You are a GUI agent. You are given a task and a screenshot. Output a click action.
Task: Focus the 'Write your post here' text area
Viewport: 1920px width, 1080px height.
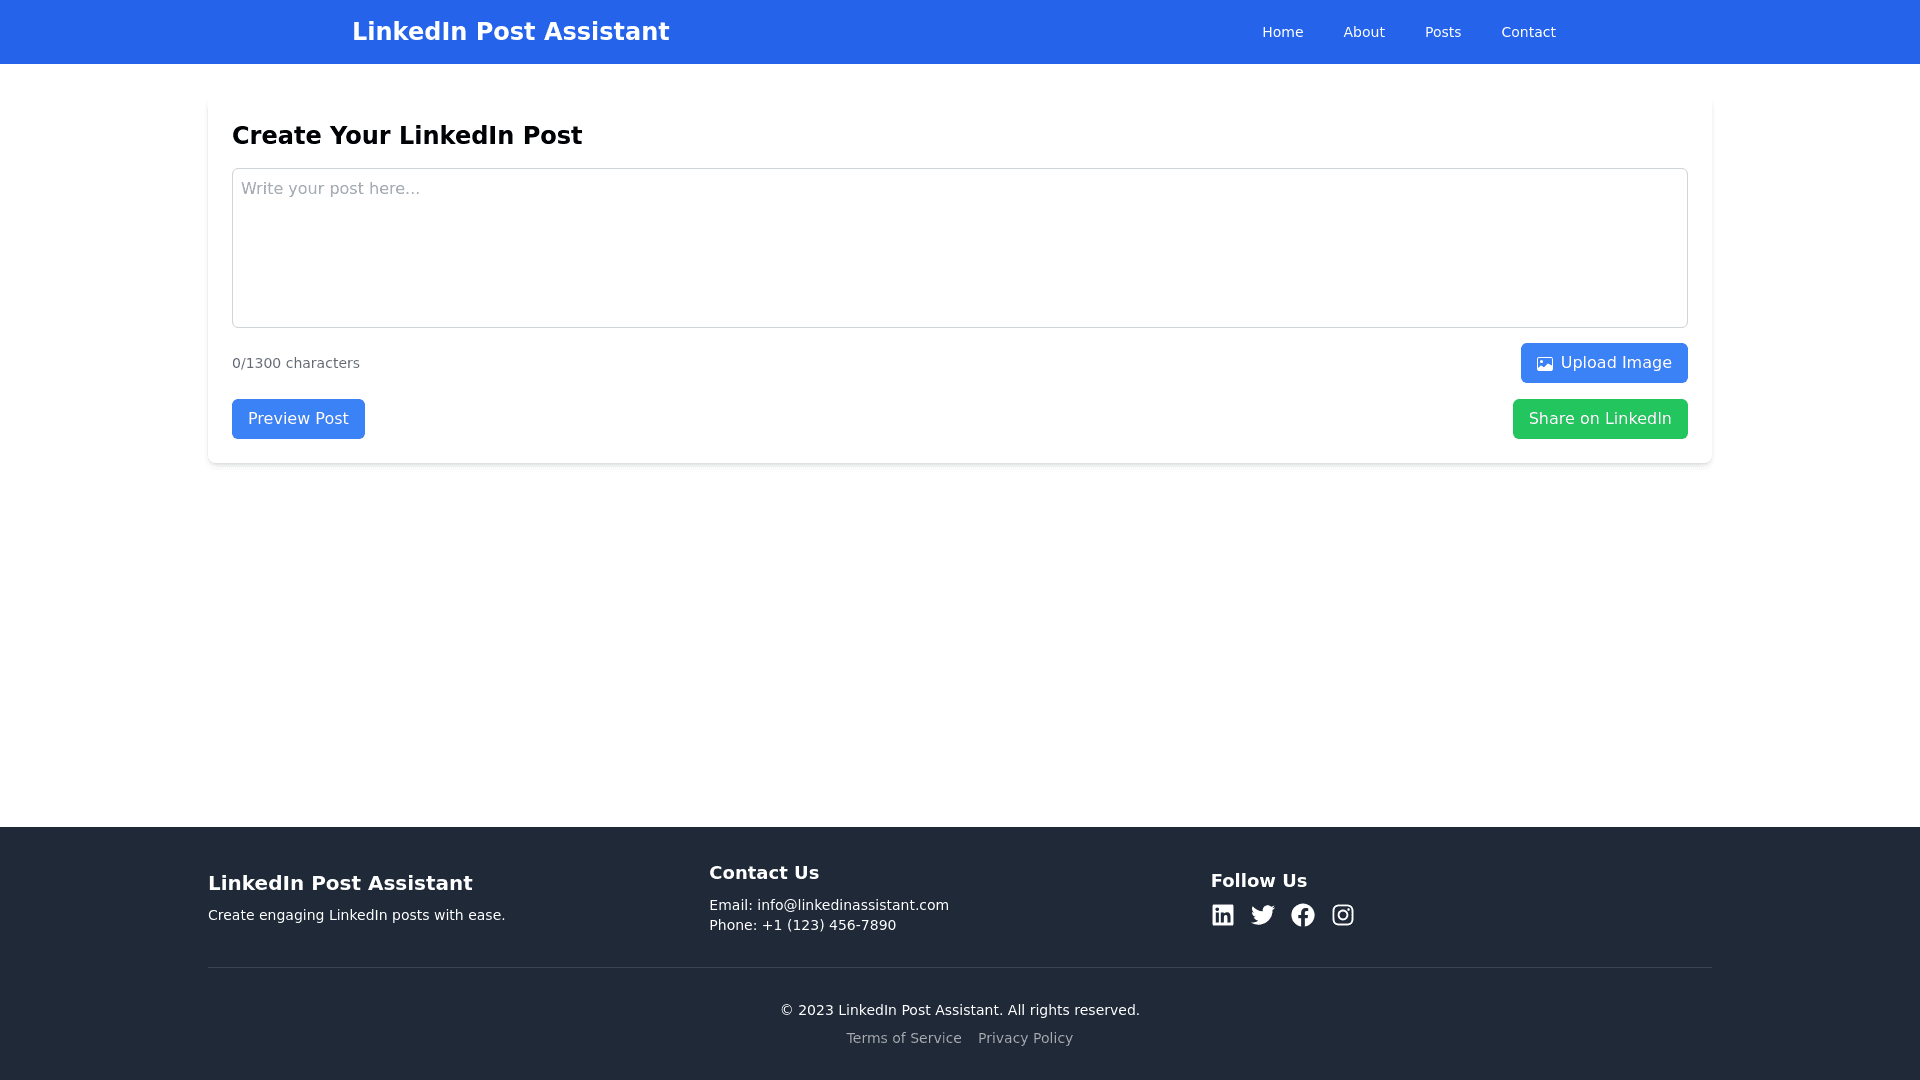(x=959, y=248)
